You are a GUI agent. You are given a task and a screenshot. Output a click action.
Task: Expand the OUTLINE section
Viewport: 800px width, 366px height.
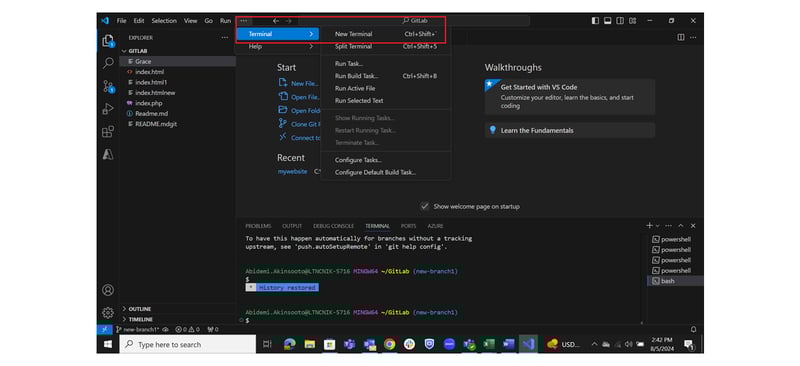click(x=140, y=309)
